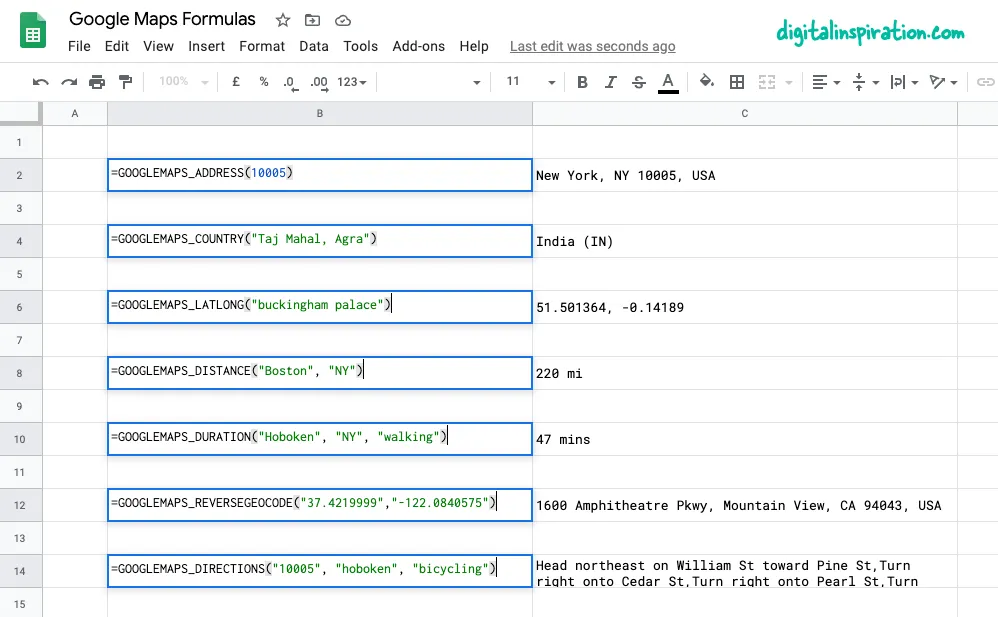Open the zoom level dropdown
The height and width of the screenshot is (617, 998).
(182, 82)
